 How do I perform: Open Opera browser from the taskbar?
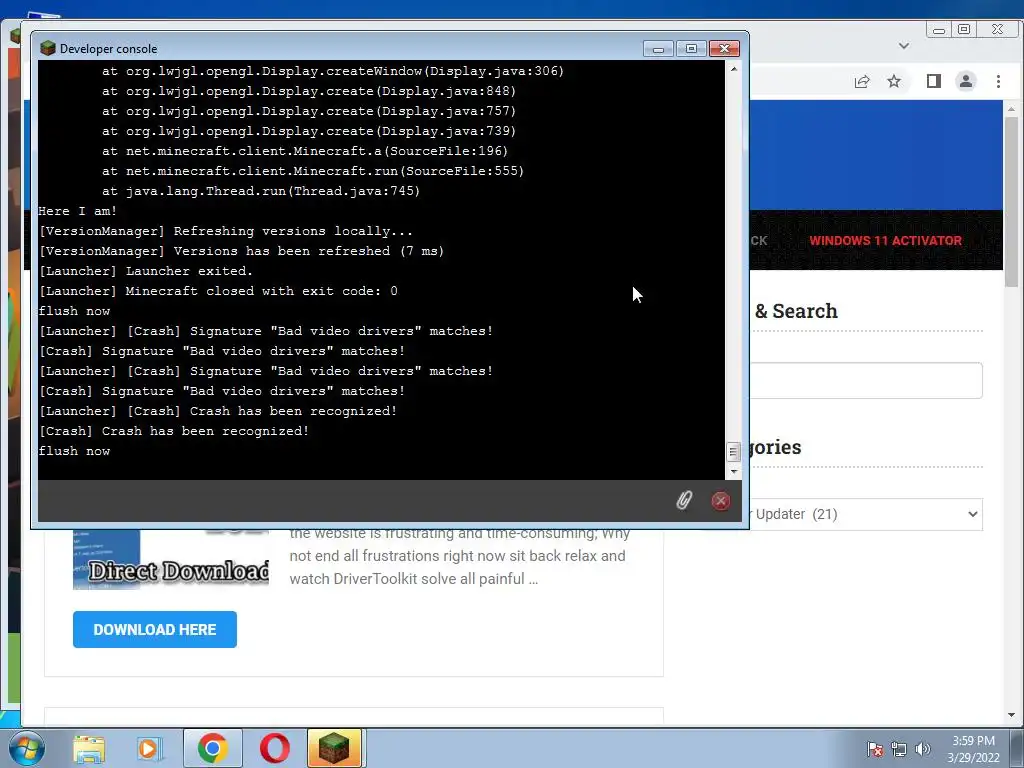pos(274,748)
